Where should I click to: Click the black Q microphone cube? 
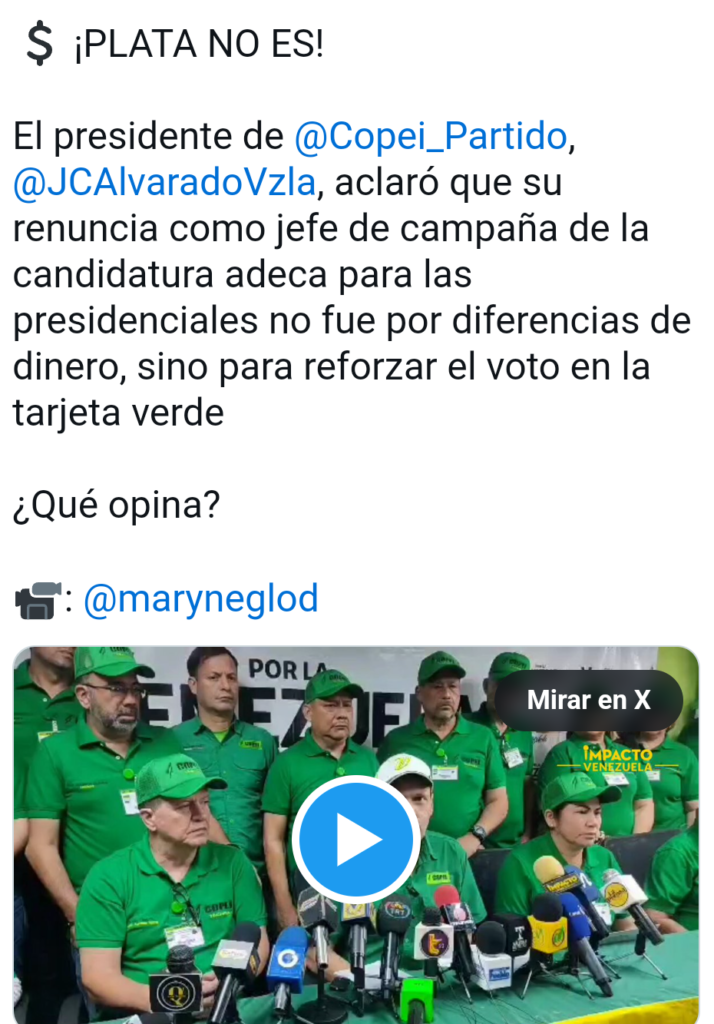pyautogui.click(x=176, y=990)
